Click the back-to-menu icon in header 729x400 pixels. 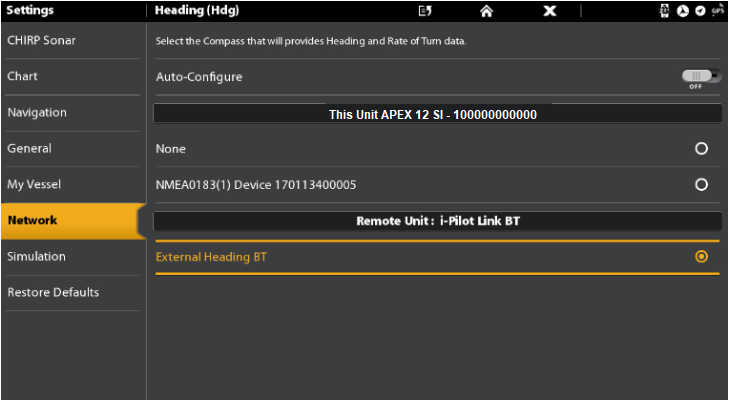click(x=425, y=11)
